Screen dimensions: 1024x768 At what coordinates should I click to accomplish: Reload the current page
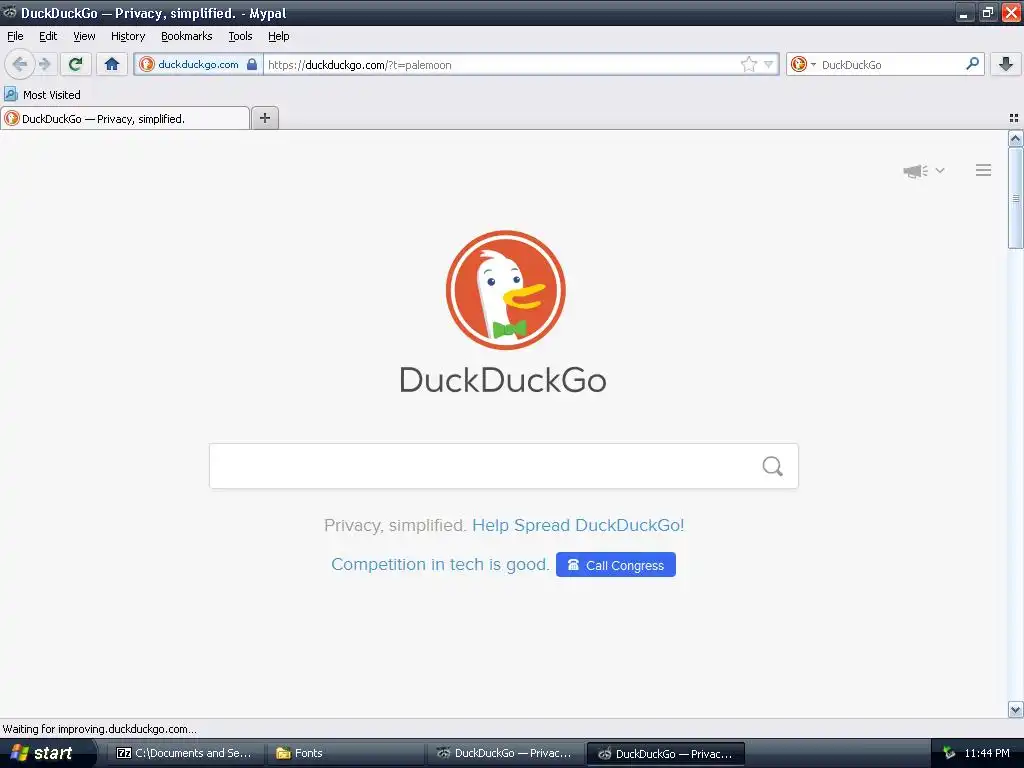tap(76, 64)
